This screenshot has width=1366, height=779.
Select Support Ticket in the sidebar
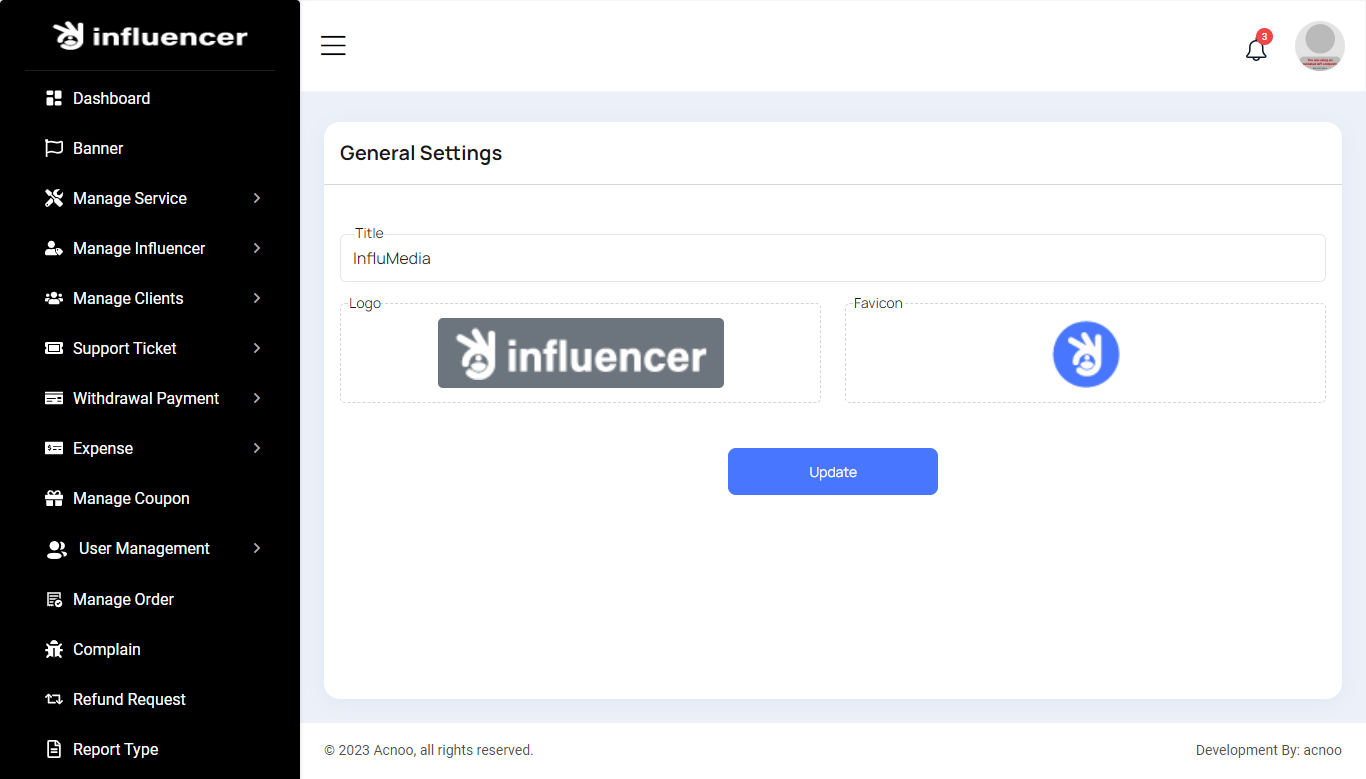pyautogui.click(x=124, y=348)
